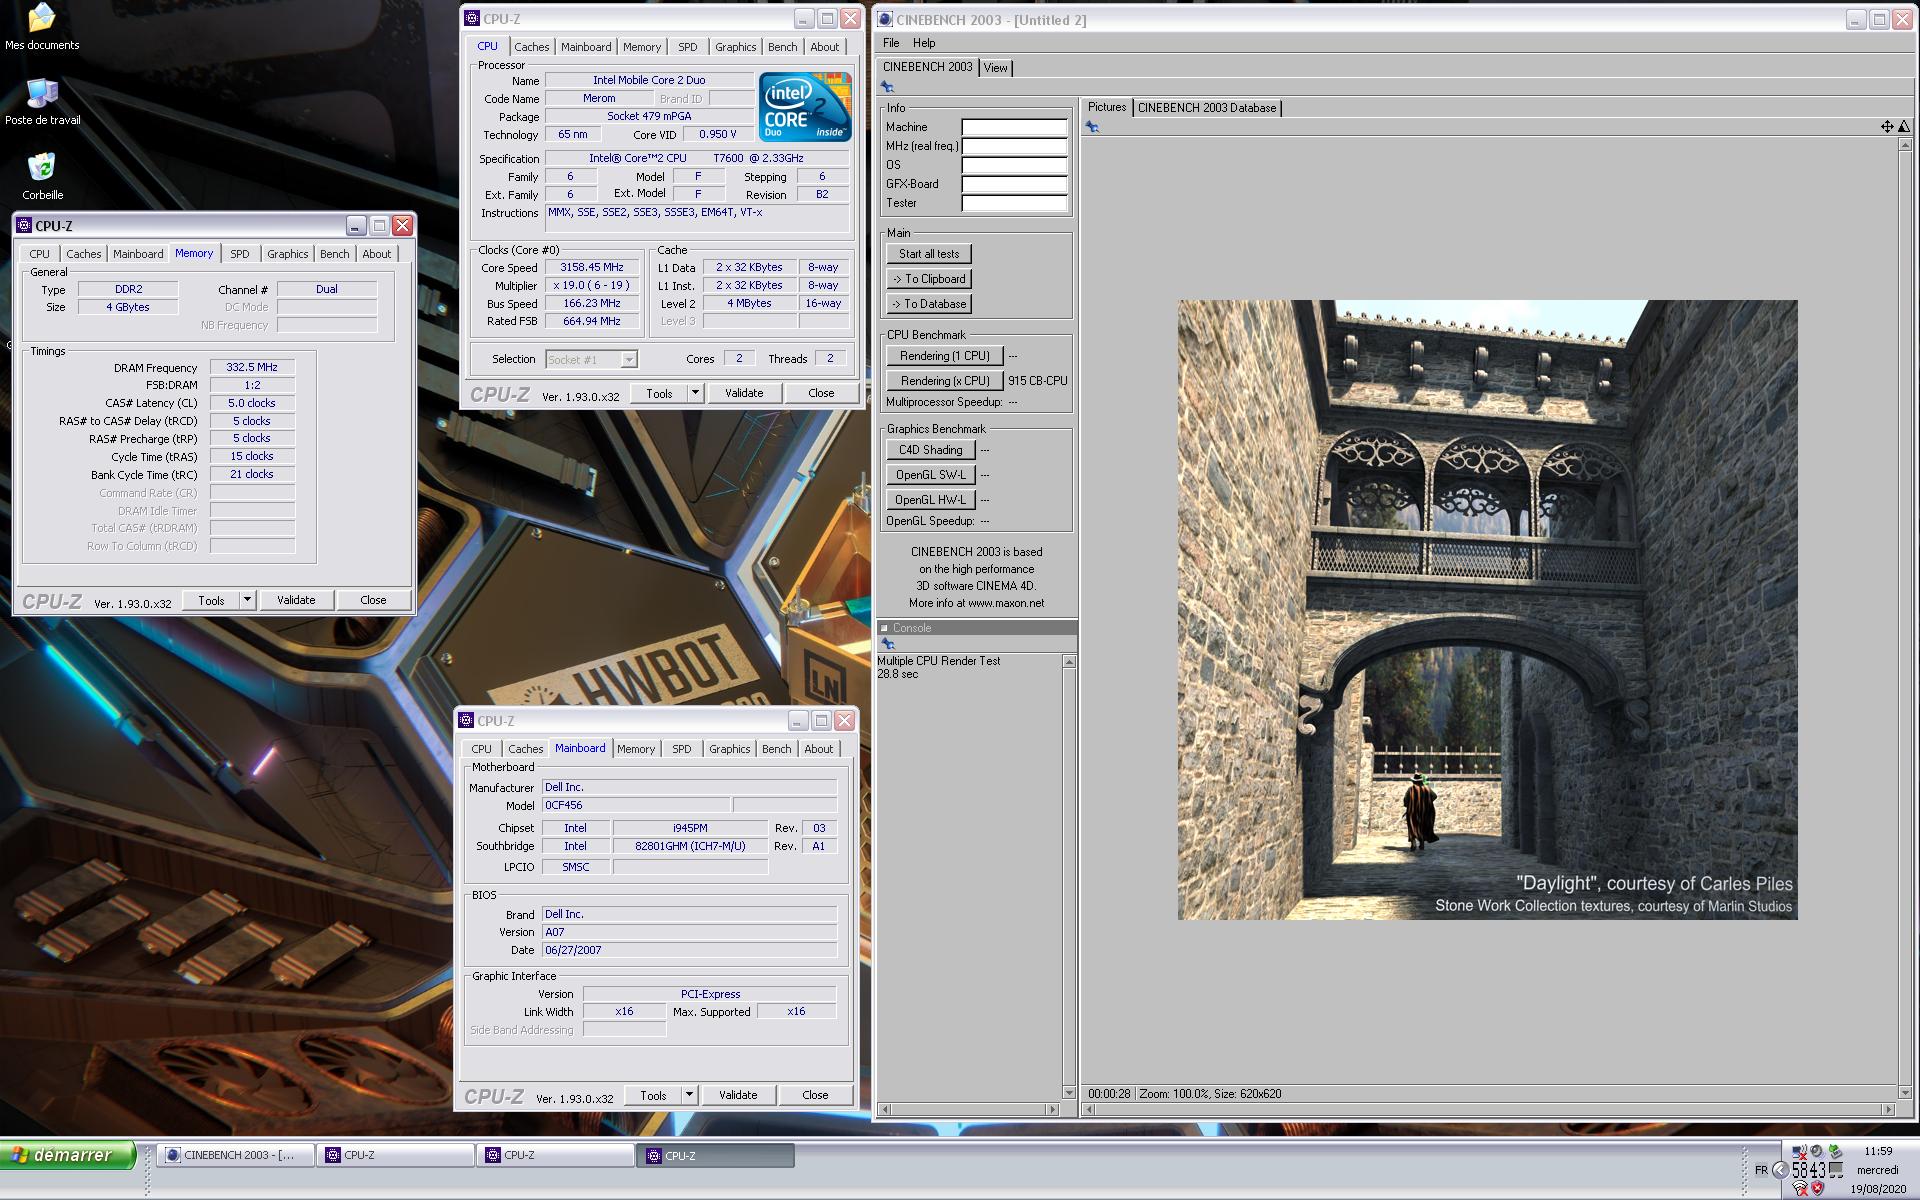Click the red security shield tray icon
This screenshot has height=1200, width=1920.
(x=1817, y=1188)
